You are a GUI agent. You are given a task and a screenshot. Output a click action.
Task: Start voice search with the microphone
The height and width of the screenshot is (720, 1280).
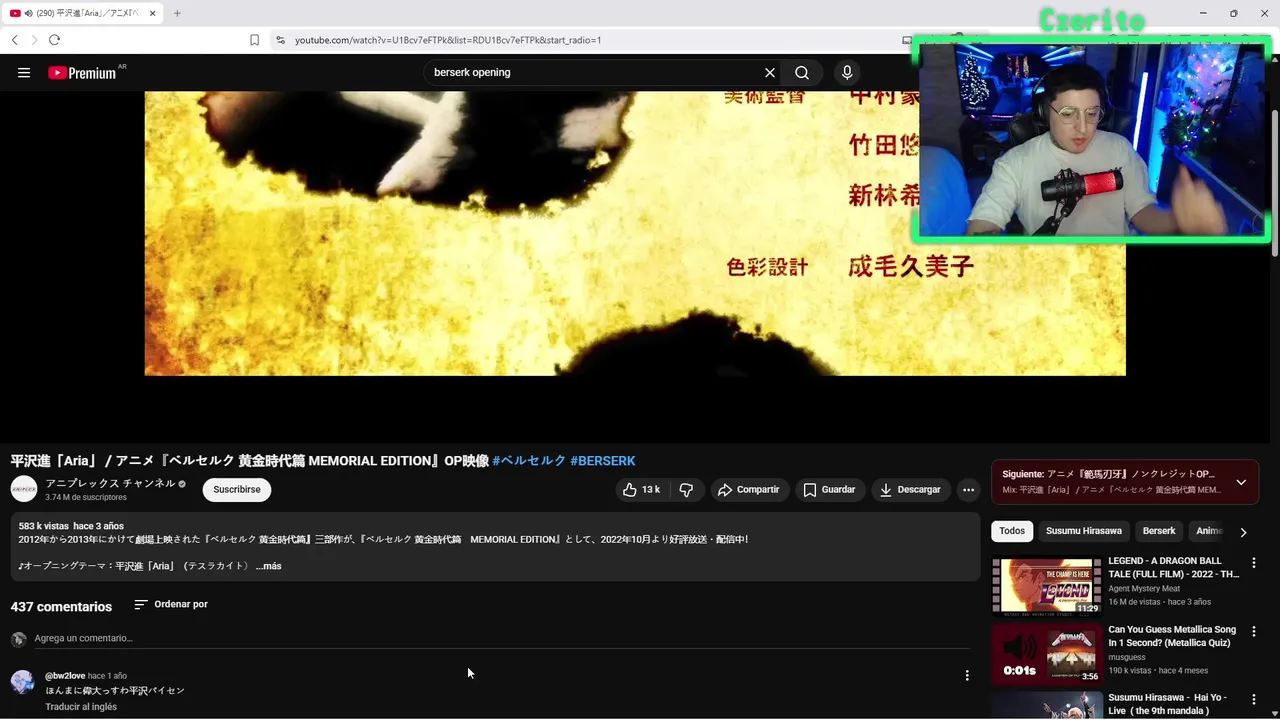point(847,72)
